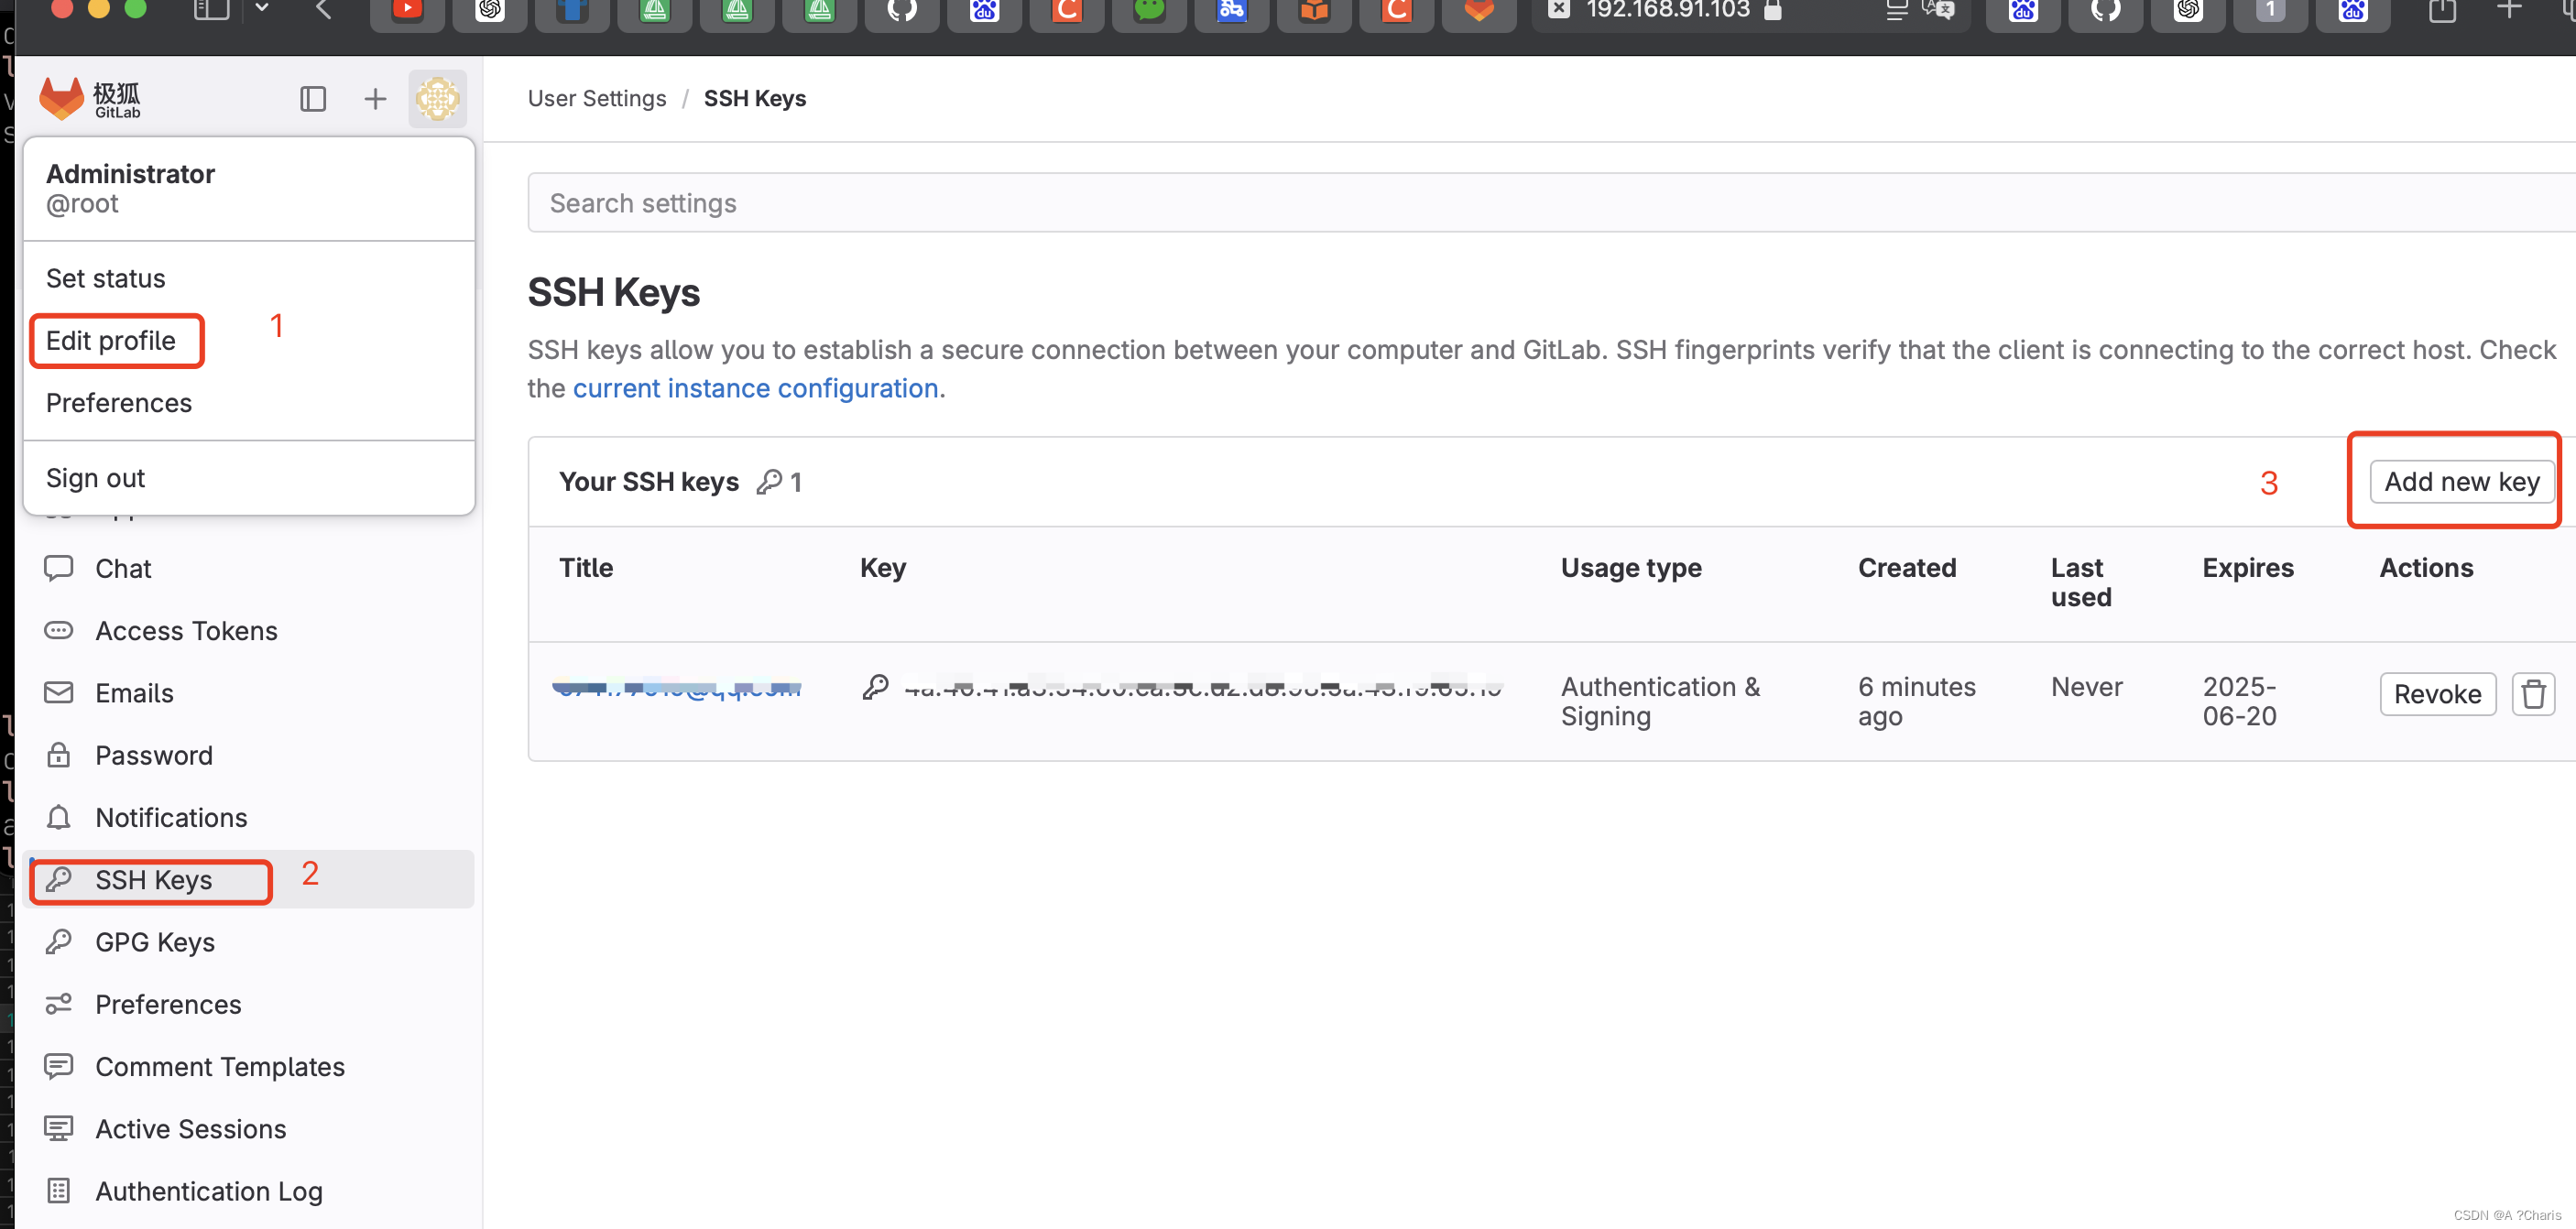Open the create new (+) menu
Image resolution: width=2576 pixels, height=1229 pixels.
pyautogui.click(x=375, y=98)
